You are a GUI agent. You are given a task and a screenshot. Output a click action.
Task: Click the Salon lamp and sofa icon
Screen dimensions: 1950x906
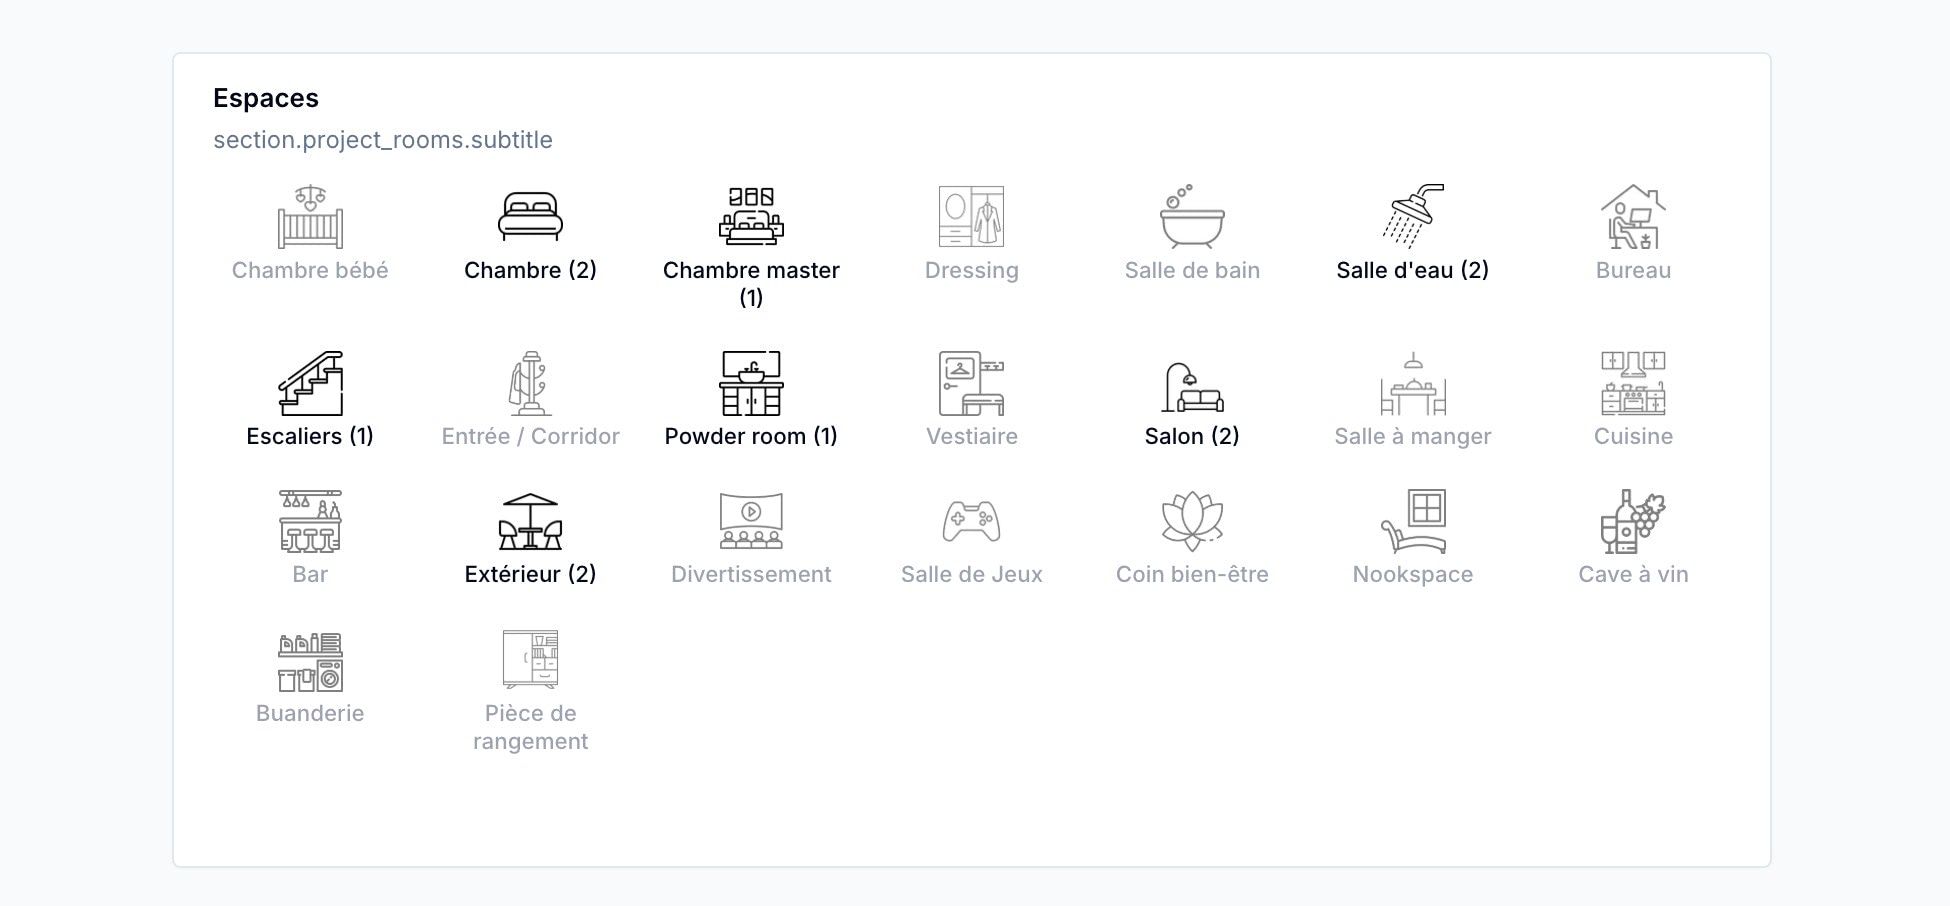[x=1192, y=388]
